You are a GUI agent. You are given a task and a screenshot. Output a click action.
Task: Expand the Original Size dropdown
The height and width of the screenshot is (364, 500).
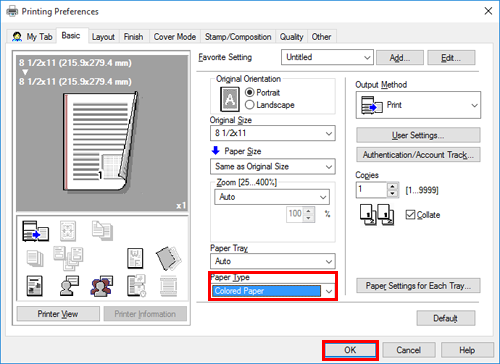pyautogui.click(x=273, y=133)
